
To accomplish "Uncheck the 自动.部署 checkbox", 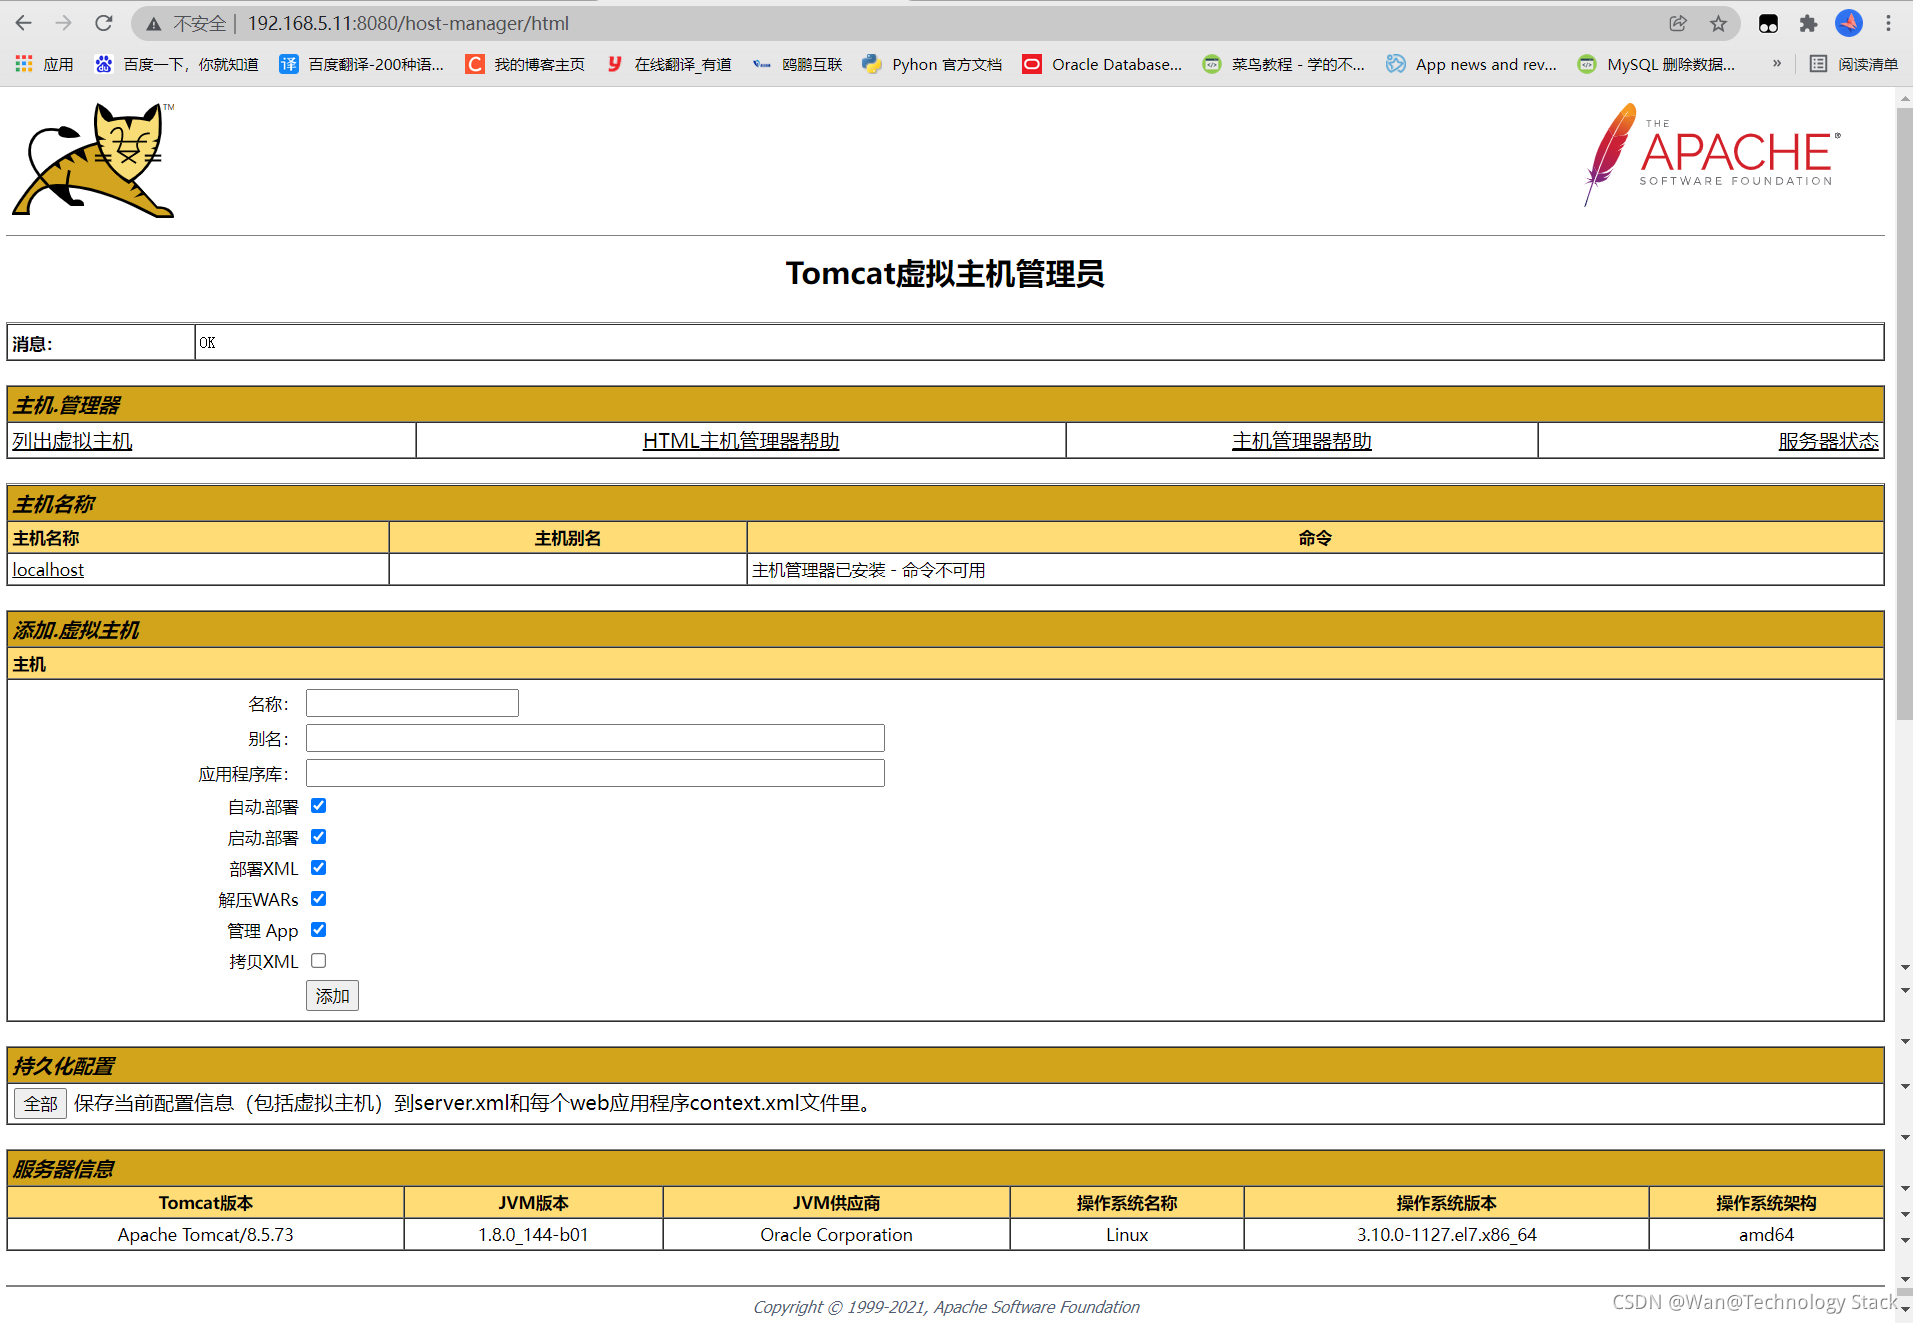I will pos(319,806).
